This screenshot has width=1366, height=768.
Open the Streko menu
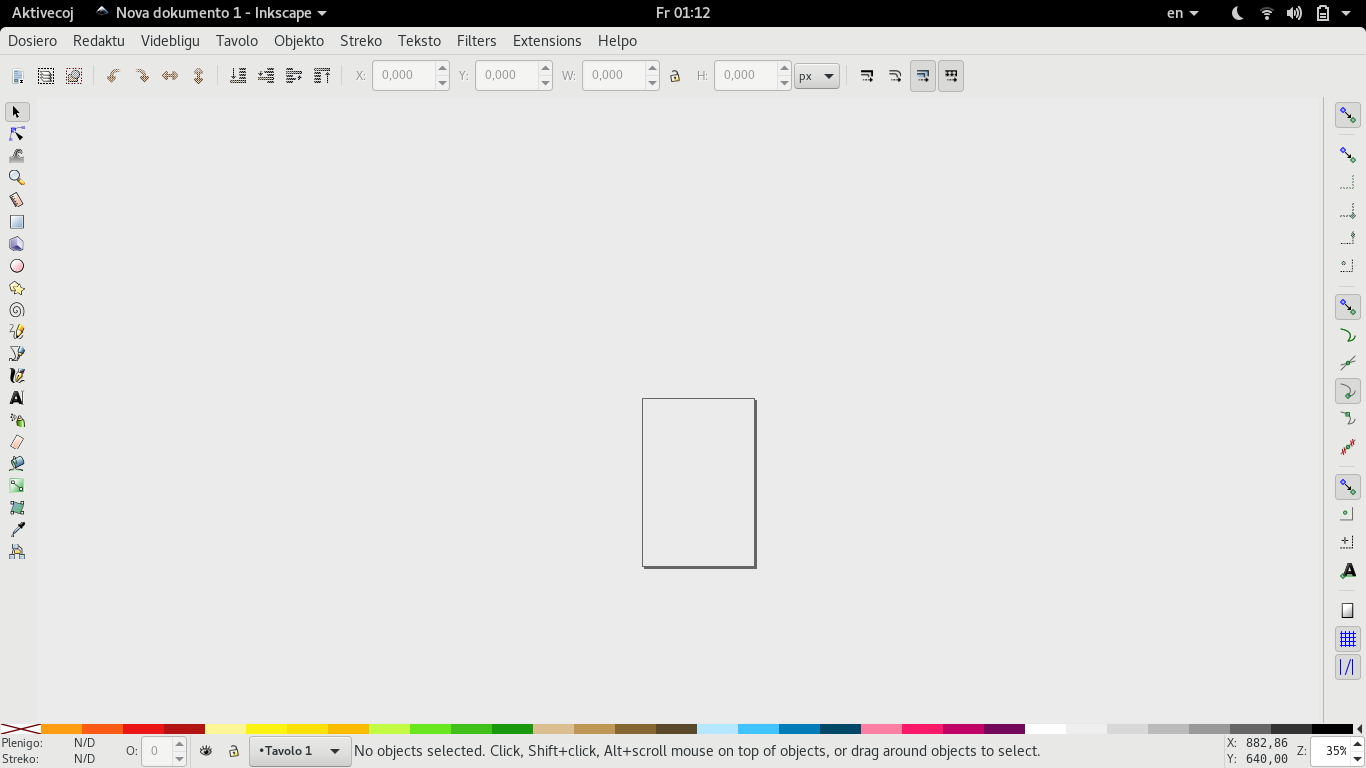(x=361, y=41)
